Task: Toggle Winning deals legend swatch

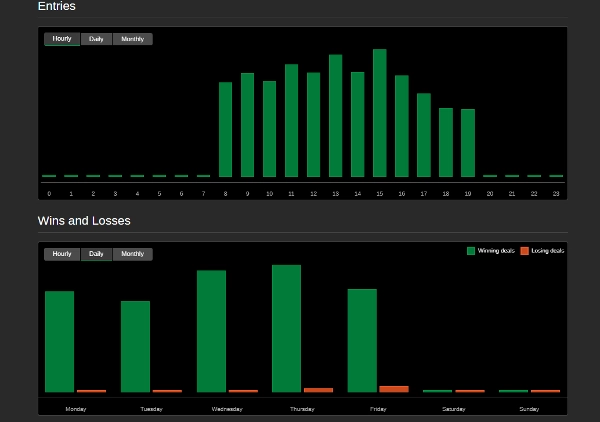Action: [471, 251]
